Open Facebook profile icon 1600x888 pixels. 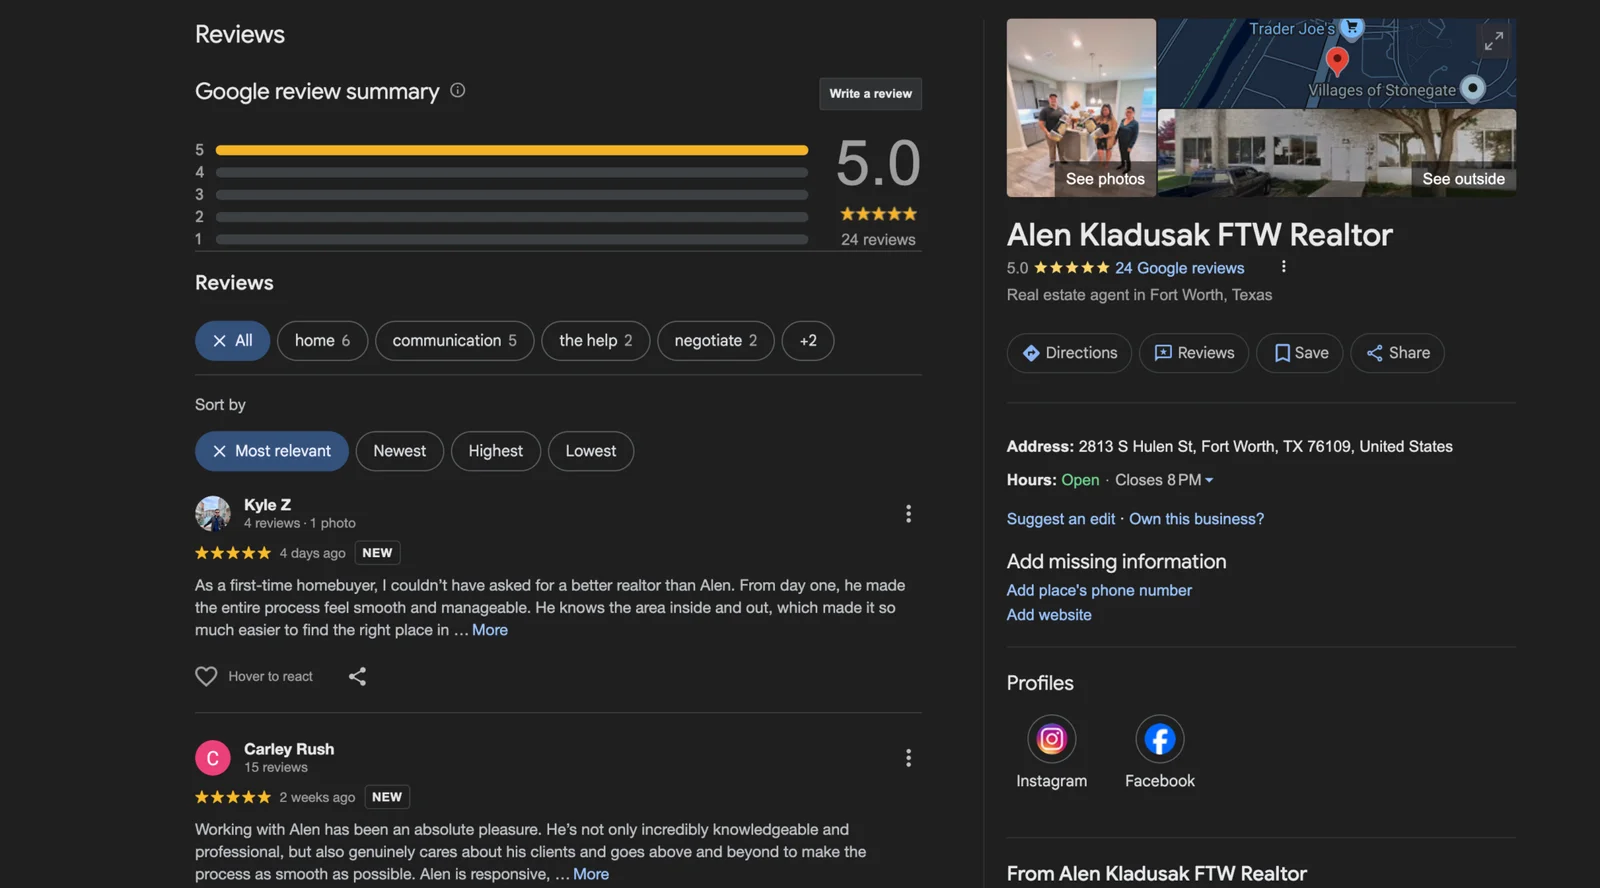click(x=1159, y=740)
